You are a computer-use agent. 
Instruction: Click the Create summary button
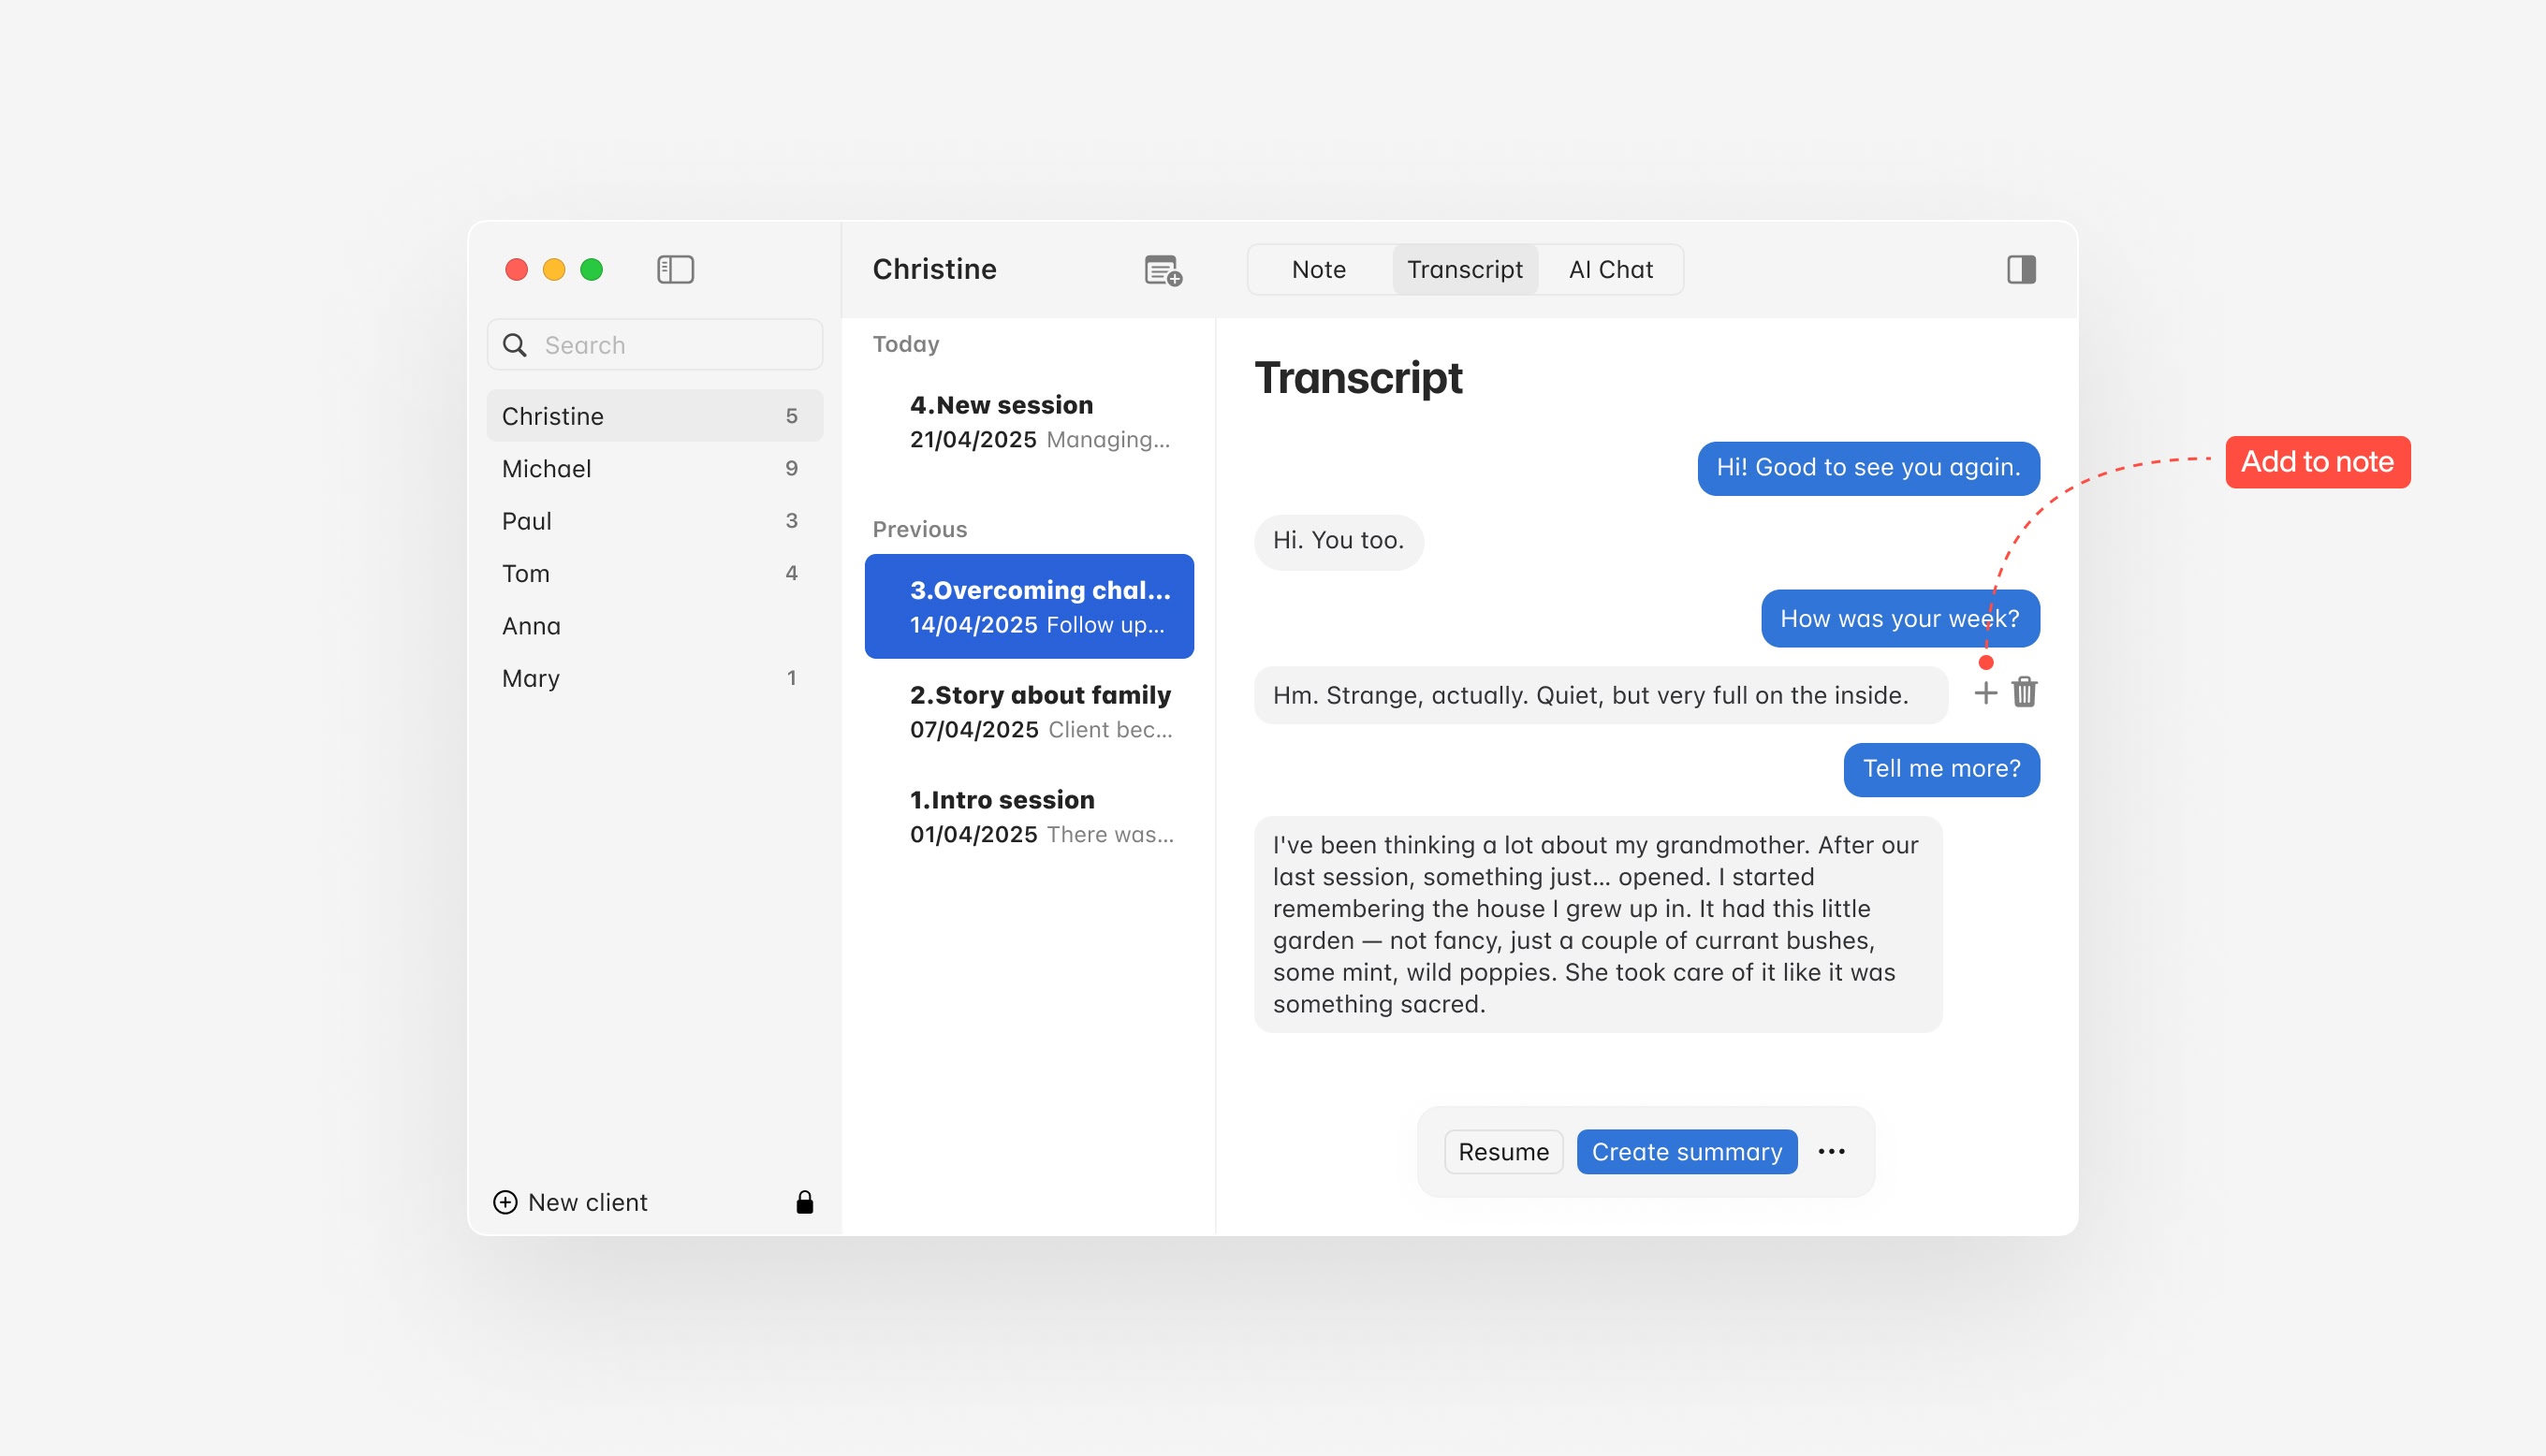pos(1686,1152)
